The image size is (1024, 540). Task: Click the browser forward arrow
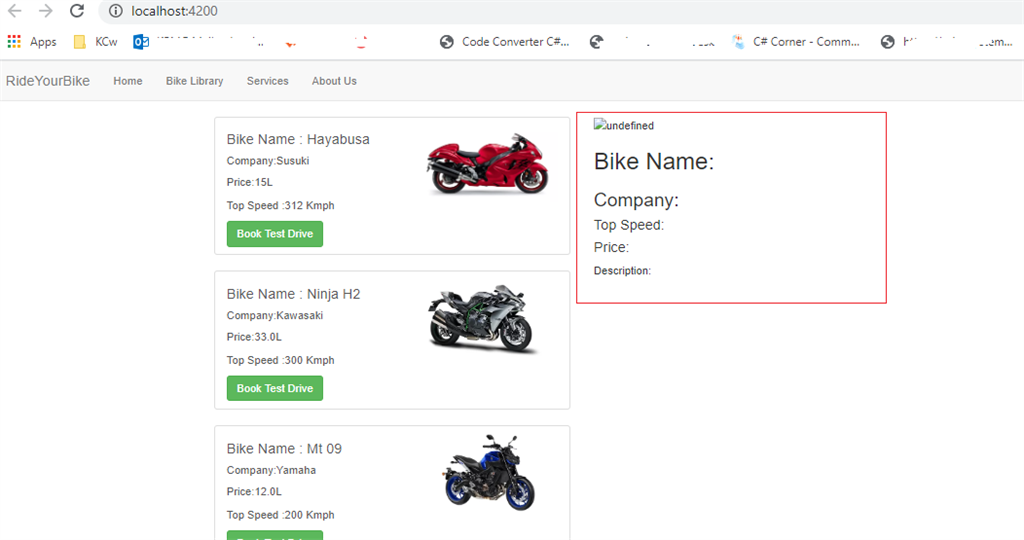pyautogui.click(x=46, y=11)
